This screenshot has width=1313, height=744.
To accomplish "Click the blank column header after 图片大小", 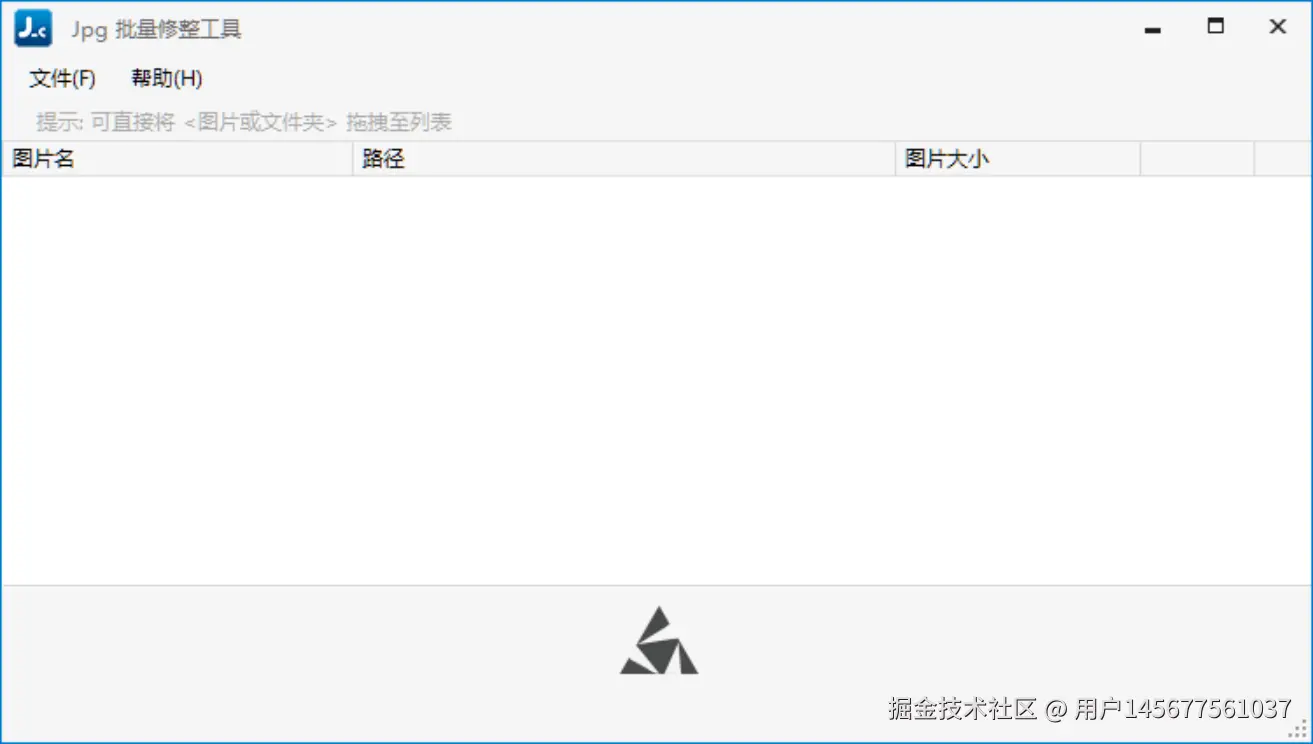I will click(1197, 159).
